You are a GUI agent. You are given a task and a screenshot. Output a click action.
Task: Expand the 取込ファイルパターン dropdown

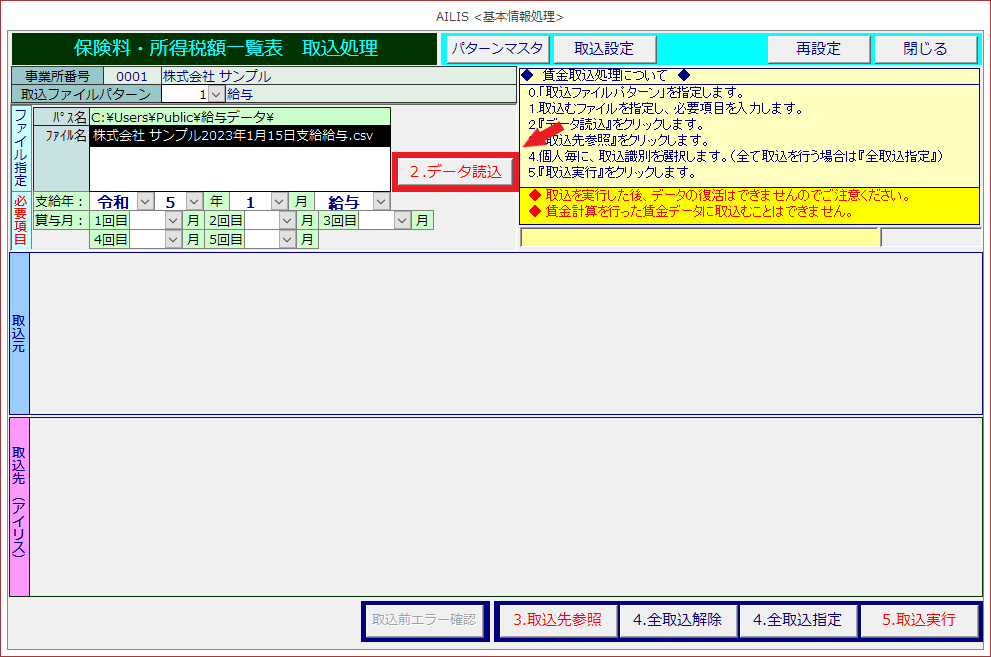216,94
